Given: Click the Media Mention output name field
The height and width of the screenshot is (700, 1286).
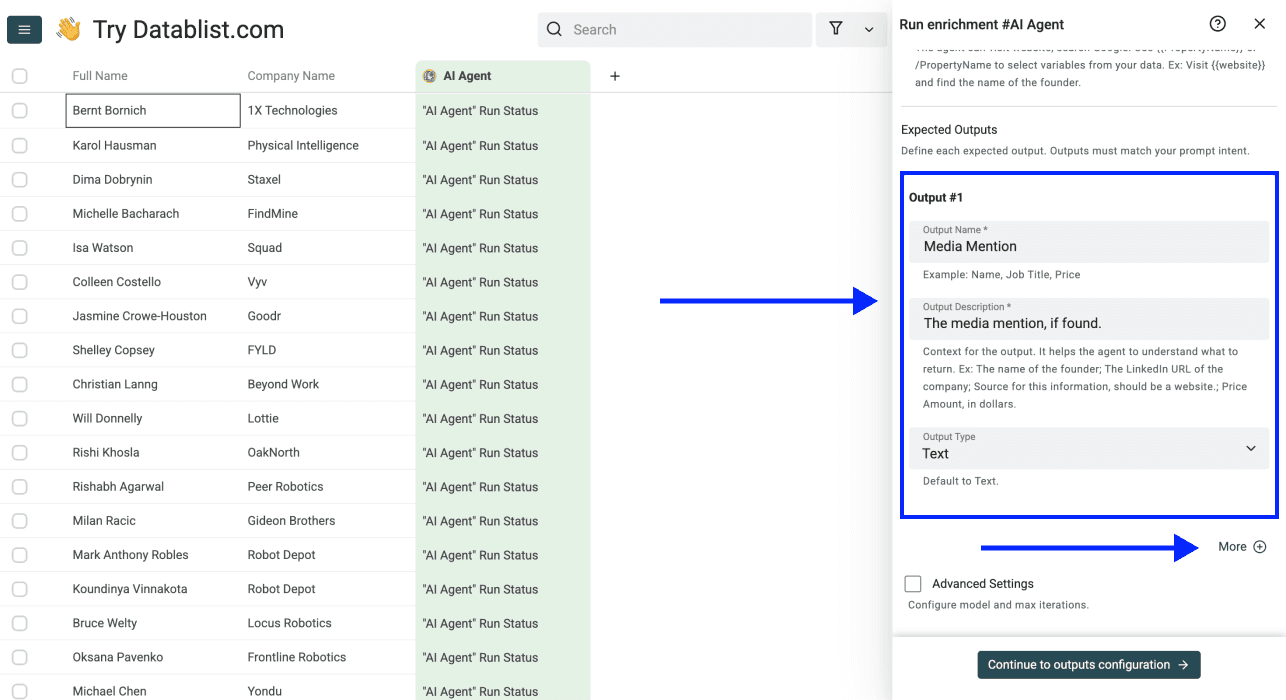Looking at the screenshot, I should coord(1088,241).
